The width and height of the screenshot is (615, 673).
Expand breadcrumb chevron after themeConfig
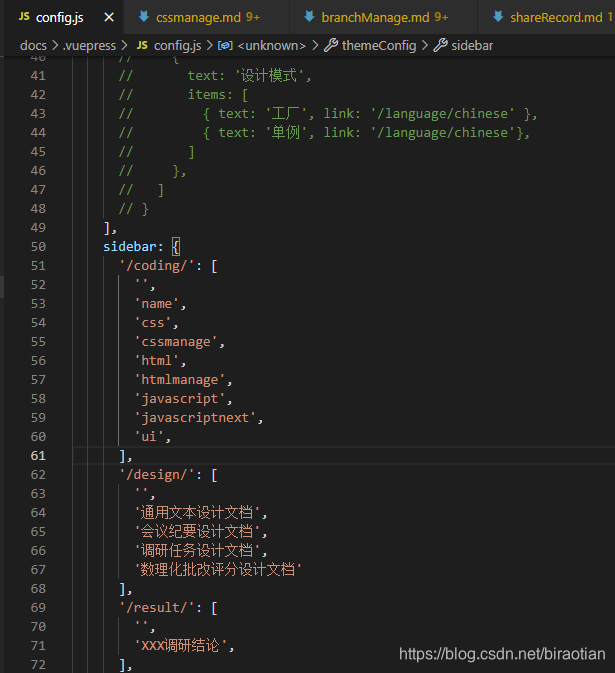[424, 45]
